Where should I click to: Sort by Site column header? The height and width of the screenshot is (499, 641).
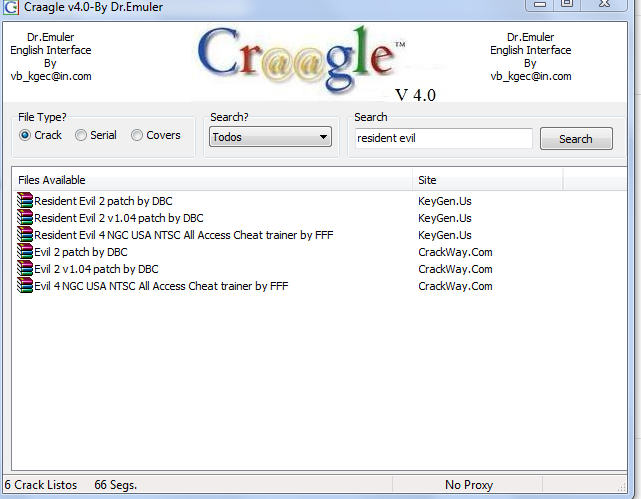point(488,180)
